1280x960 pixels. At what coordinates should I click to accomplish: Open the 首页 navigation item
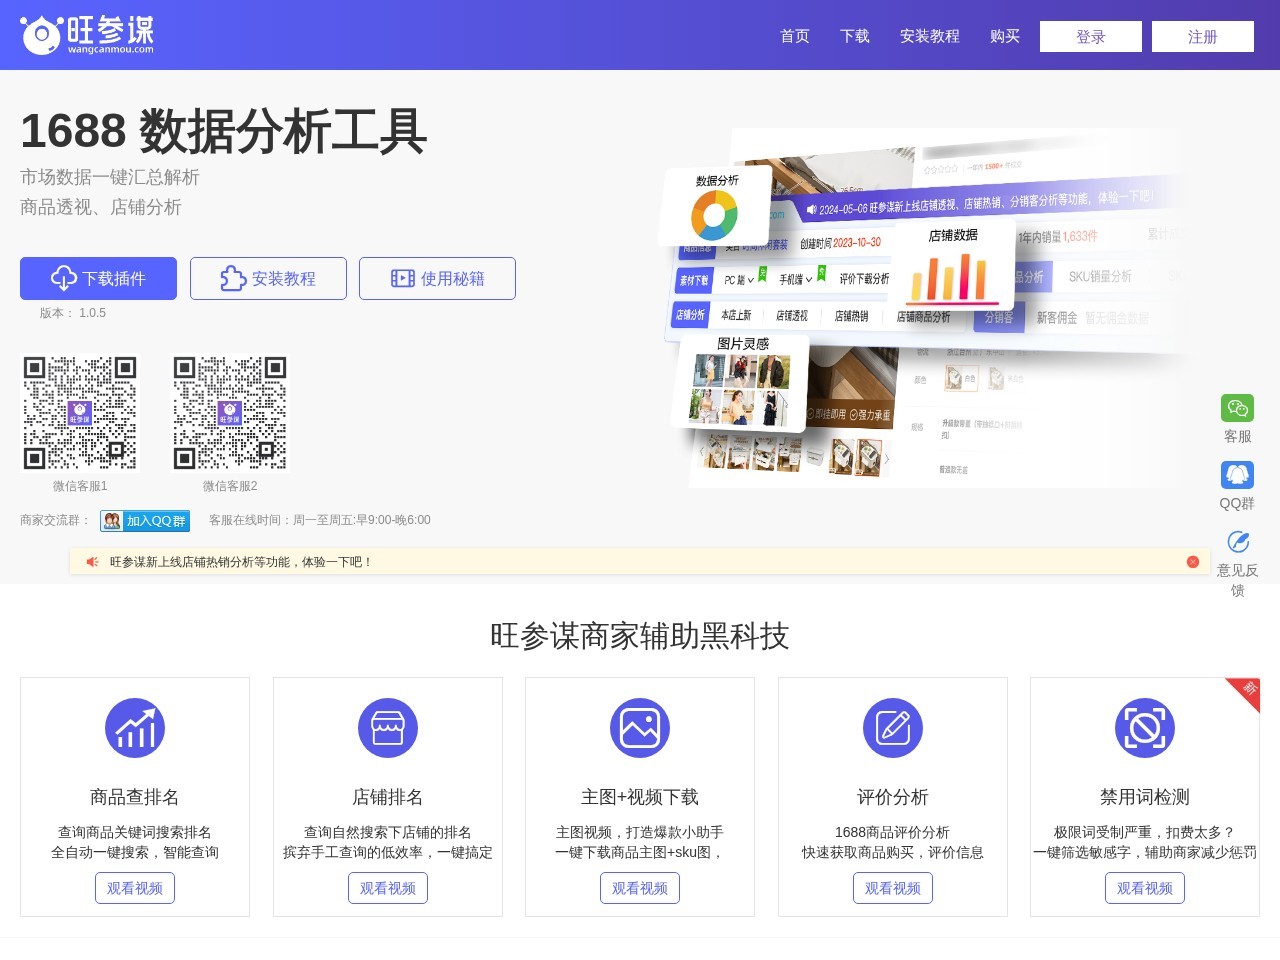pos(795,36)
